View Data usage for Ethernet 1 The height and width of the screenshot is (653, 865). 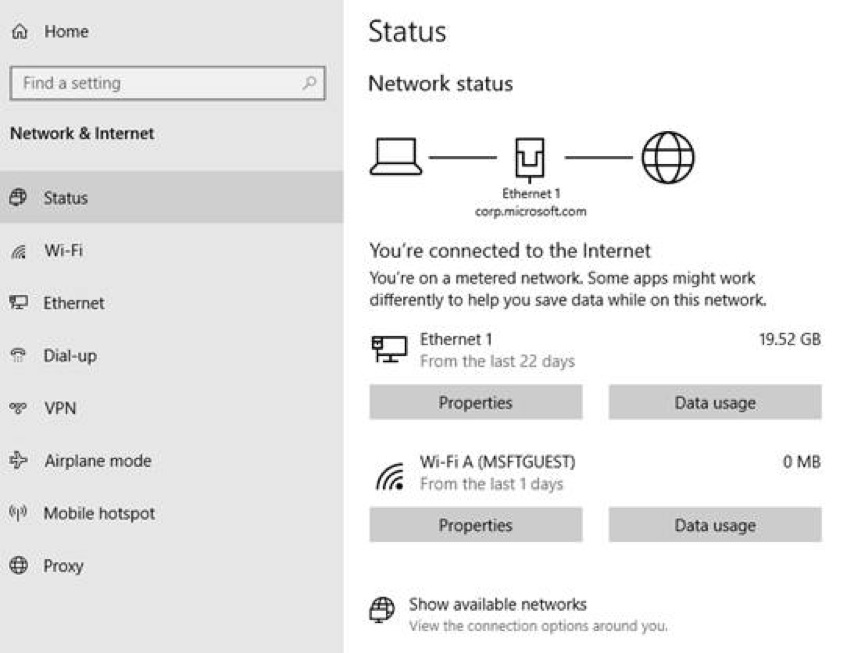click(714, 402)
